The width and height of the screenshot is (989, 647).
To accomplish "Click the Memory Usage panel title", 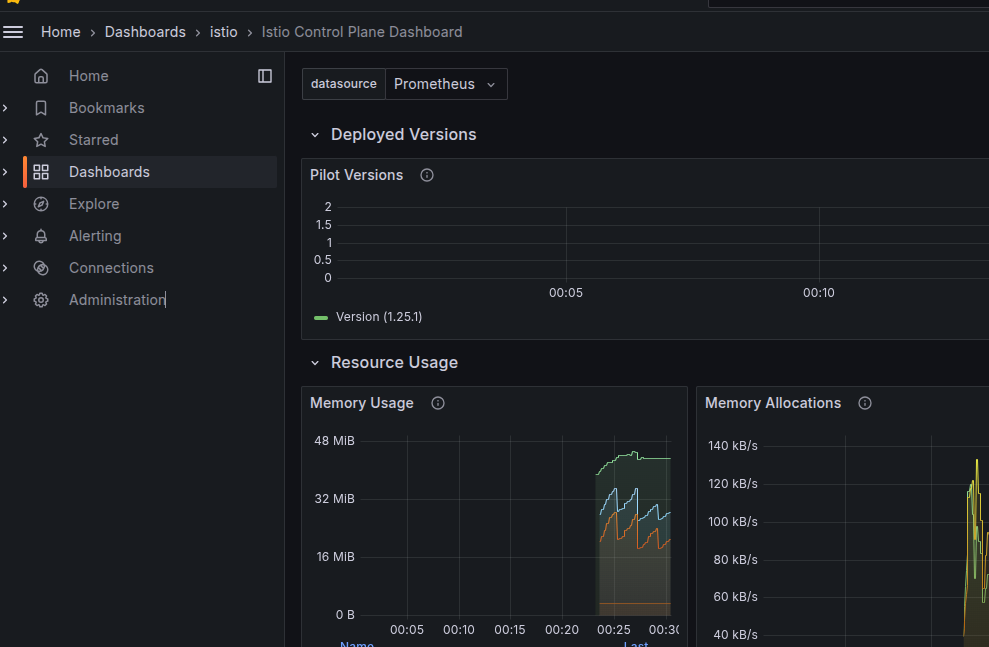I will tap(361, 404).
